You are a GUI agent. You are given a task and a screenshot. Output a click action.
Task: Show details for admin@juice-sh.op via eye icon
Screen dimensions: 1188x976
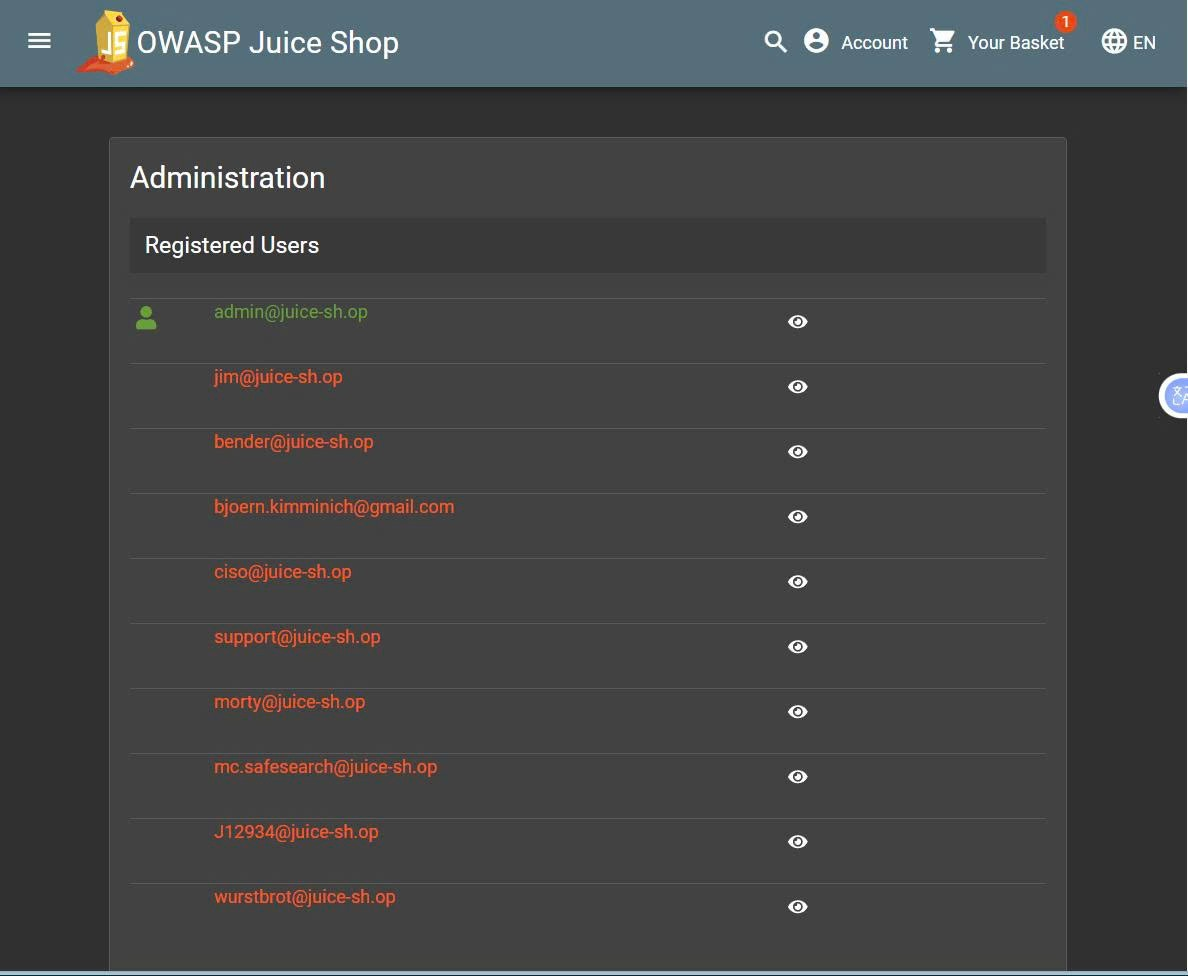point(797,322)
